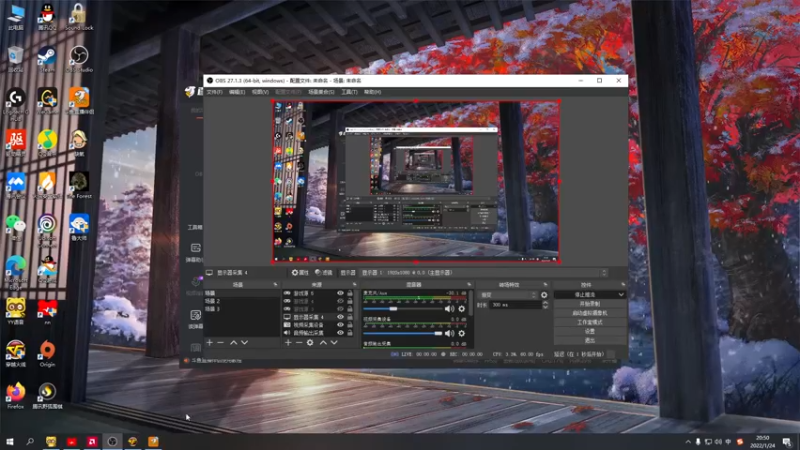Open the 帮助(H) menu

(372, 92)
